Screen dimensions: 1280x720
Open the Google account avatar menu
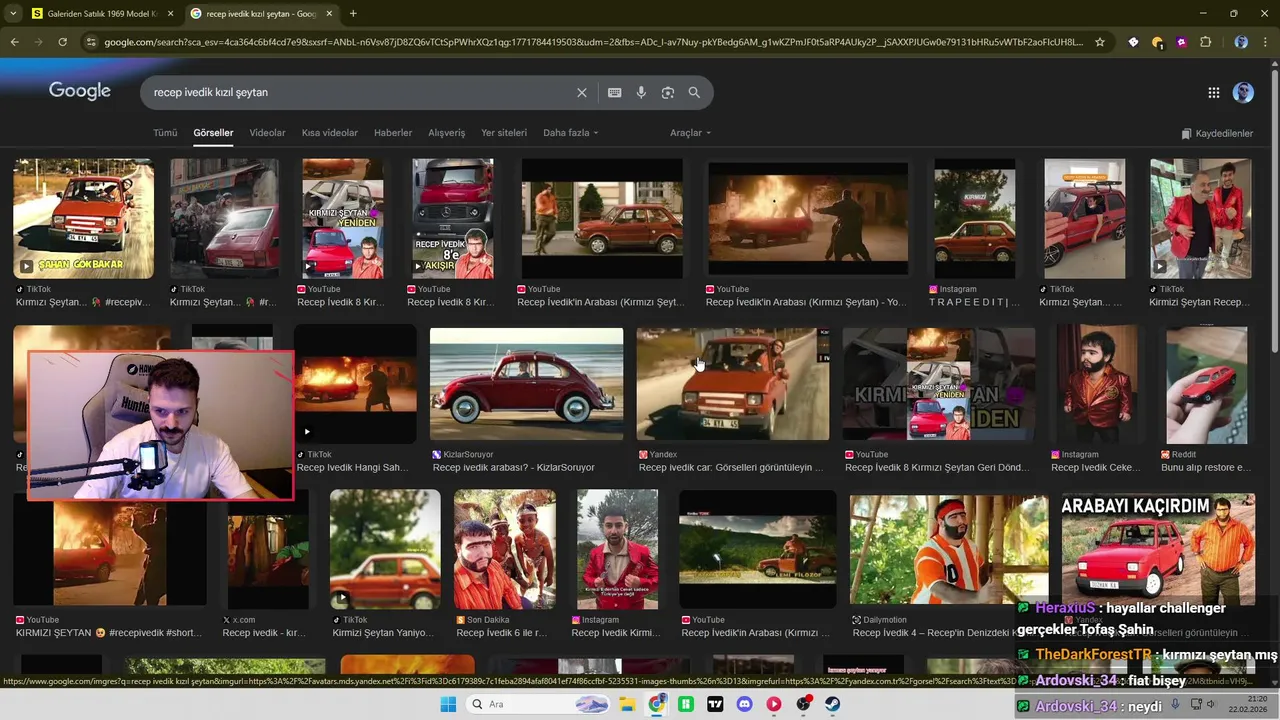1243,92
